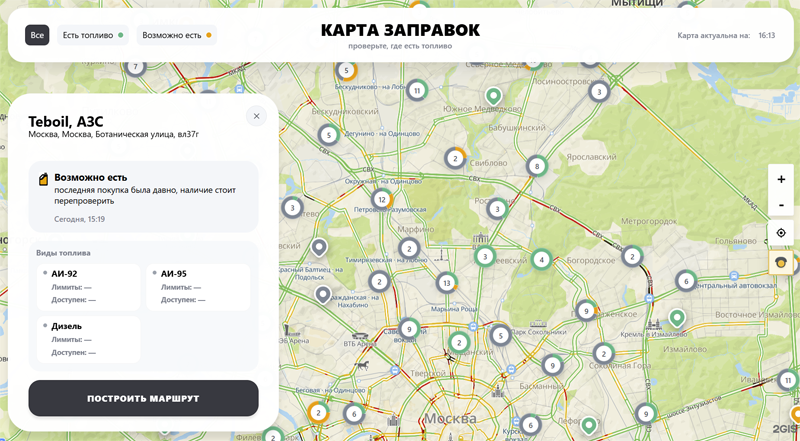Select green pin near Кремль в Измайлово

[x=677, y=318]
